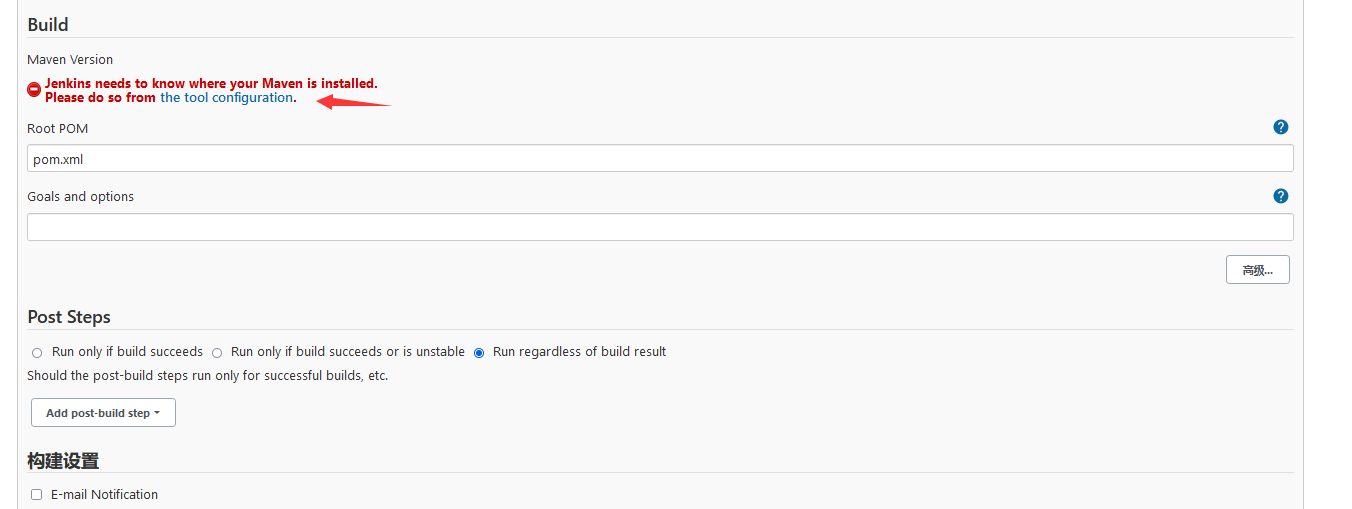Select Run regardless of build result

[x=479, y=353]
